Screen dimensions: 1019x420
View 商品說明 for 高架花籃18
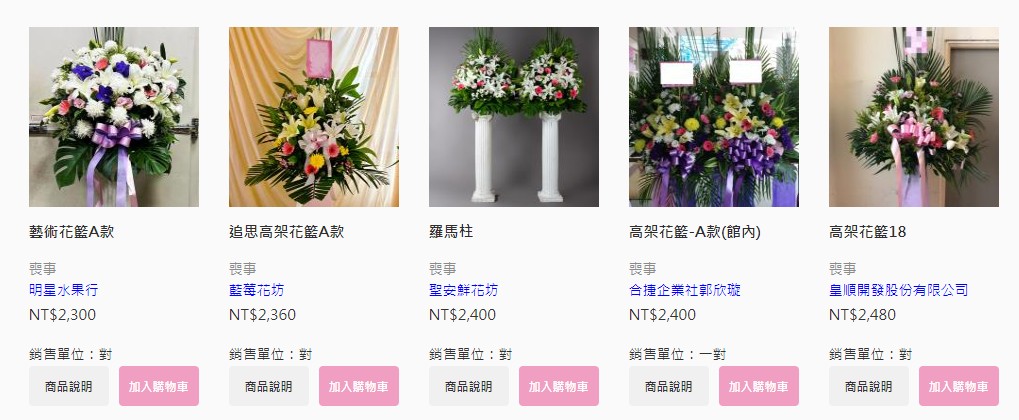pyautogui.click(x=869, y=386)
